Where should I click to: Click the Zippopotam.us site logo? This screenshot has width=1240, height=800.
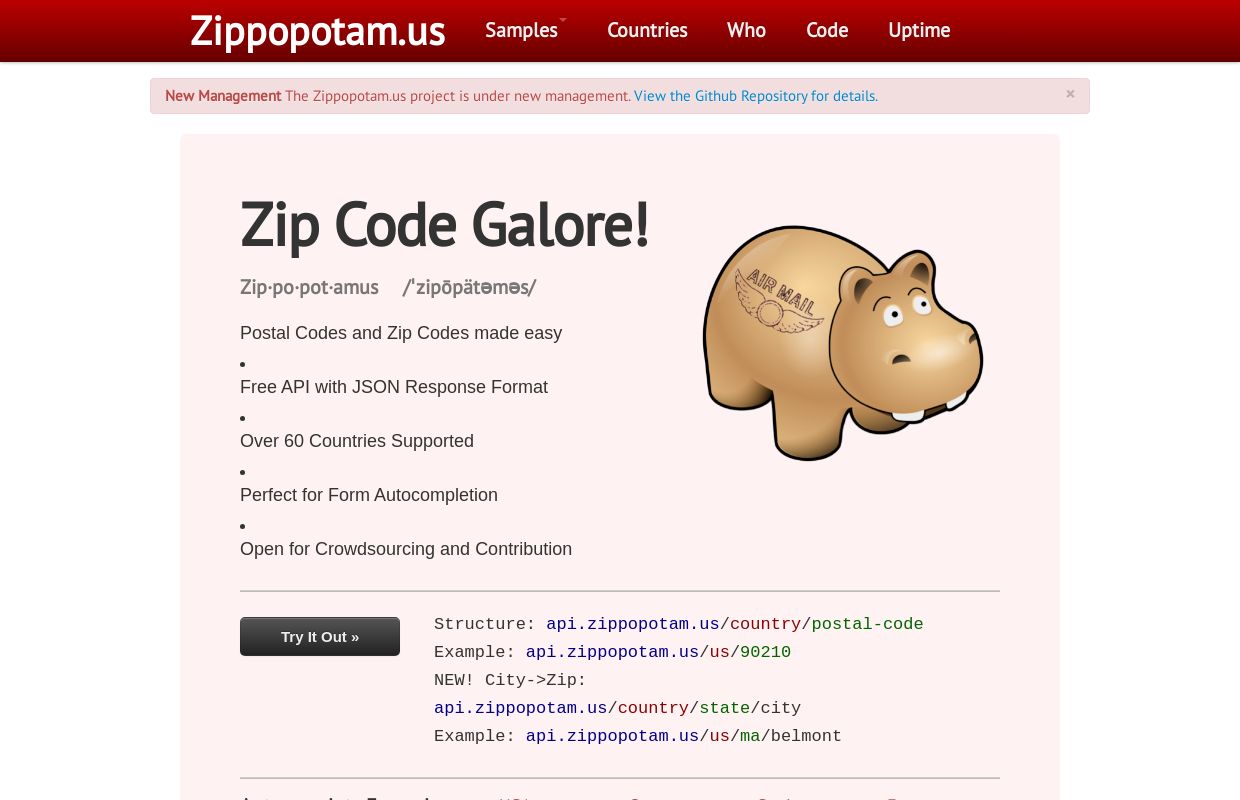(317, 31)
